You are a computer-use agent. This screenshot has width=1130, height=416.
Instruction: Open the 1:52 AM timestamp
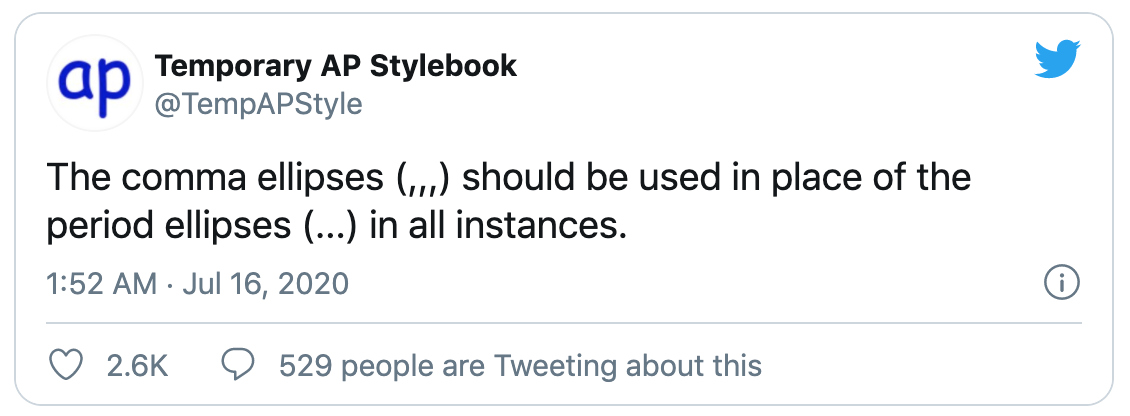[x=102, y=284]
